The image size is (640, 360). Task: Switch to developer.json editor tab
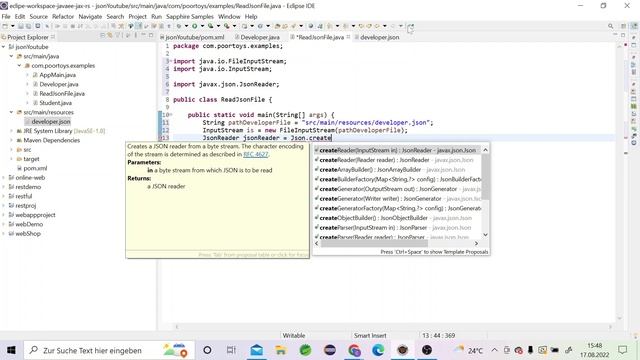[380, 37]
